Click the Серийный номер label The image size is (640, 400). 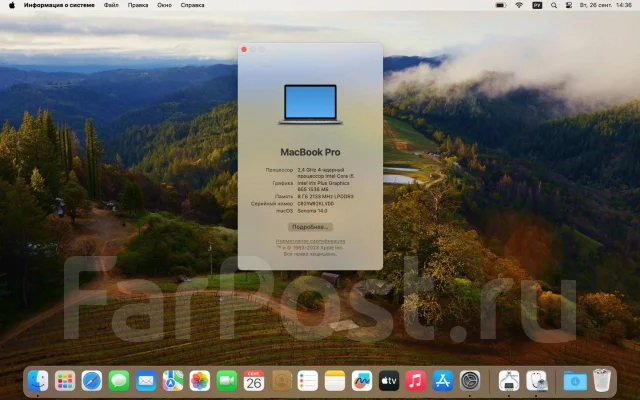pos(272,204)
